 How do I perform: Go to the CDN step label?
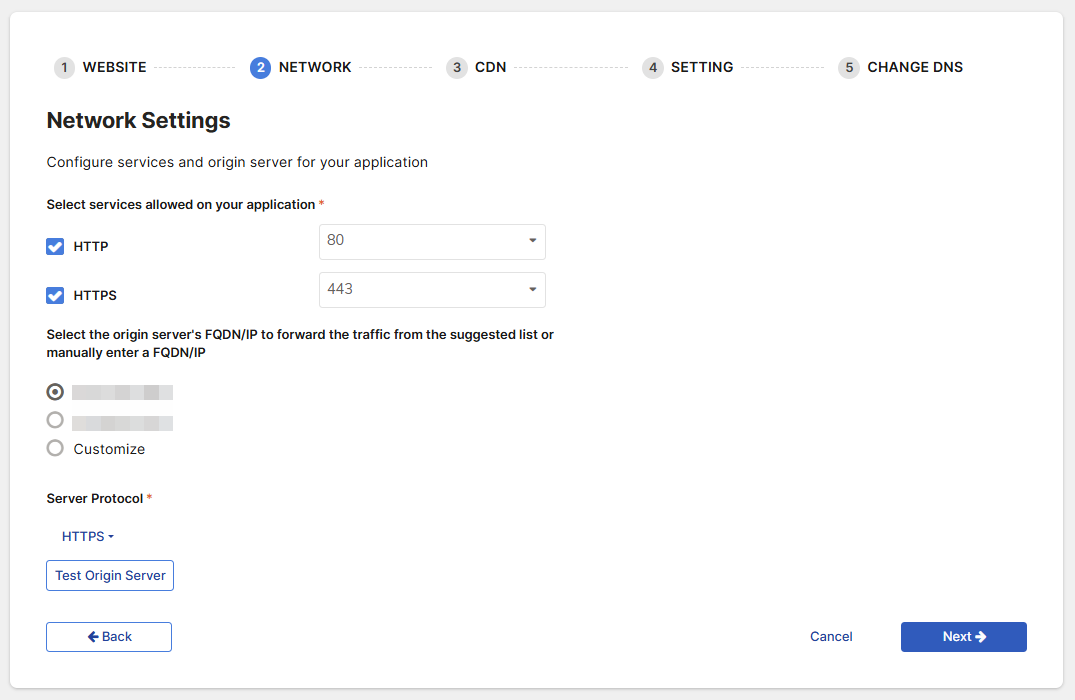pyautogui.click(x=490, y=68)
